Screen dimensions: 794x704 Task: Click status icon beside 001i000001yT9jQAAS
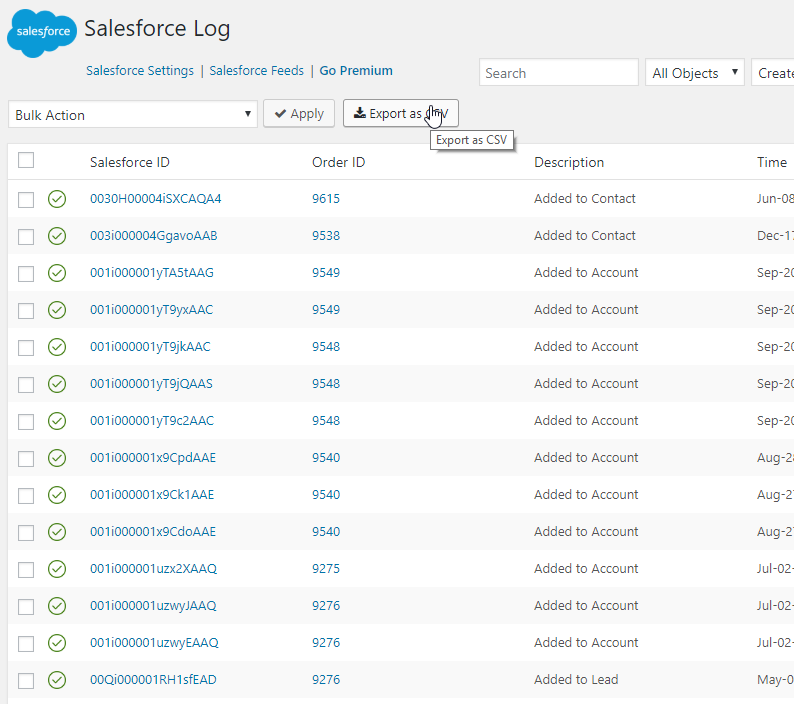[x=57, y=384]
